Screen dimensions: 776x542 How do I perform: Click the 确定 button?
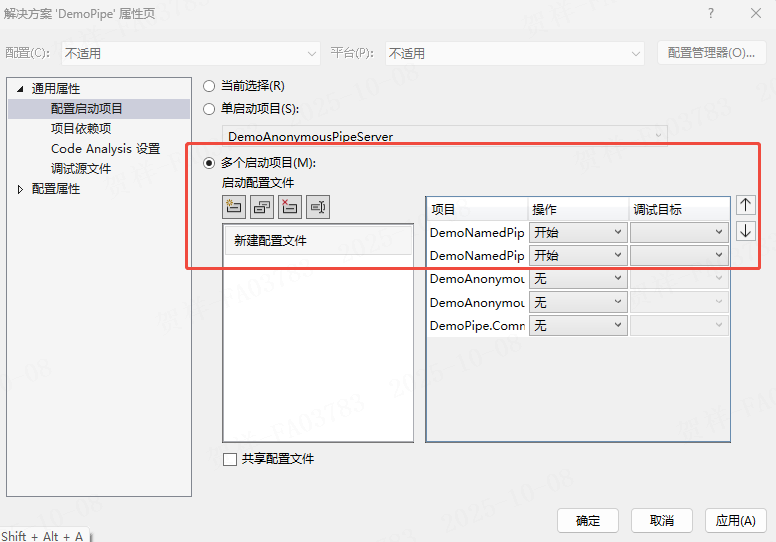click(588, 521)
